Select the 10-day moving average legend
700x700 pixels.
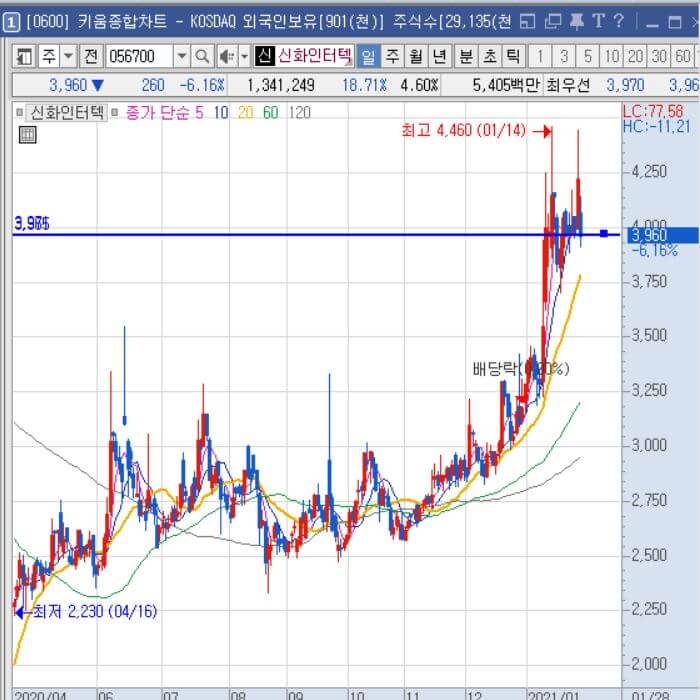point(221,112)
